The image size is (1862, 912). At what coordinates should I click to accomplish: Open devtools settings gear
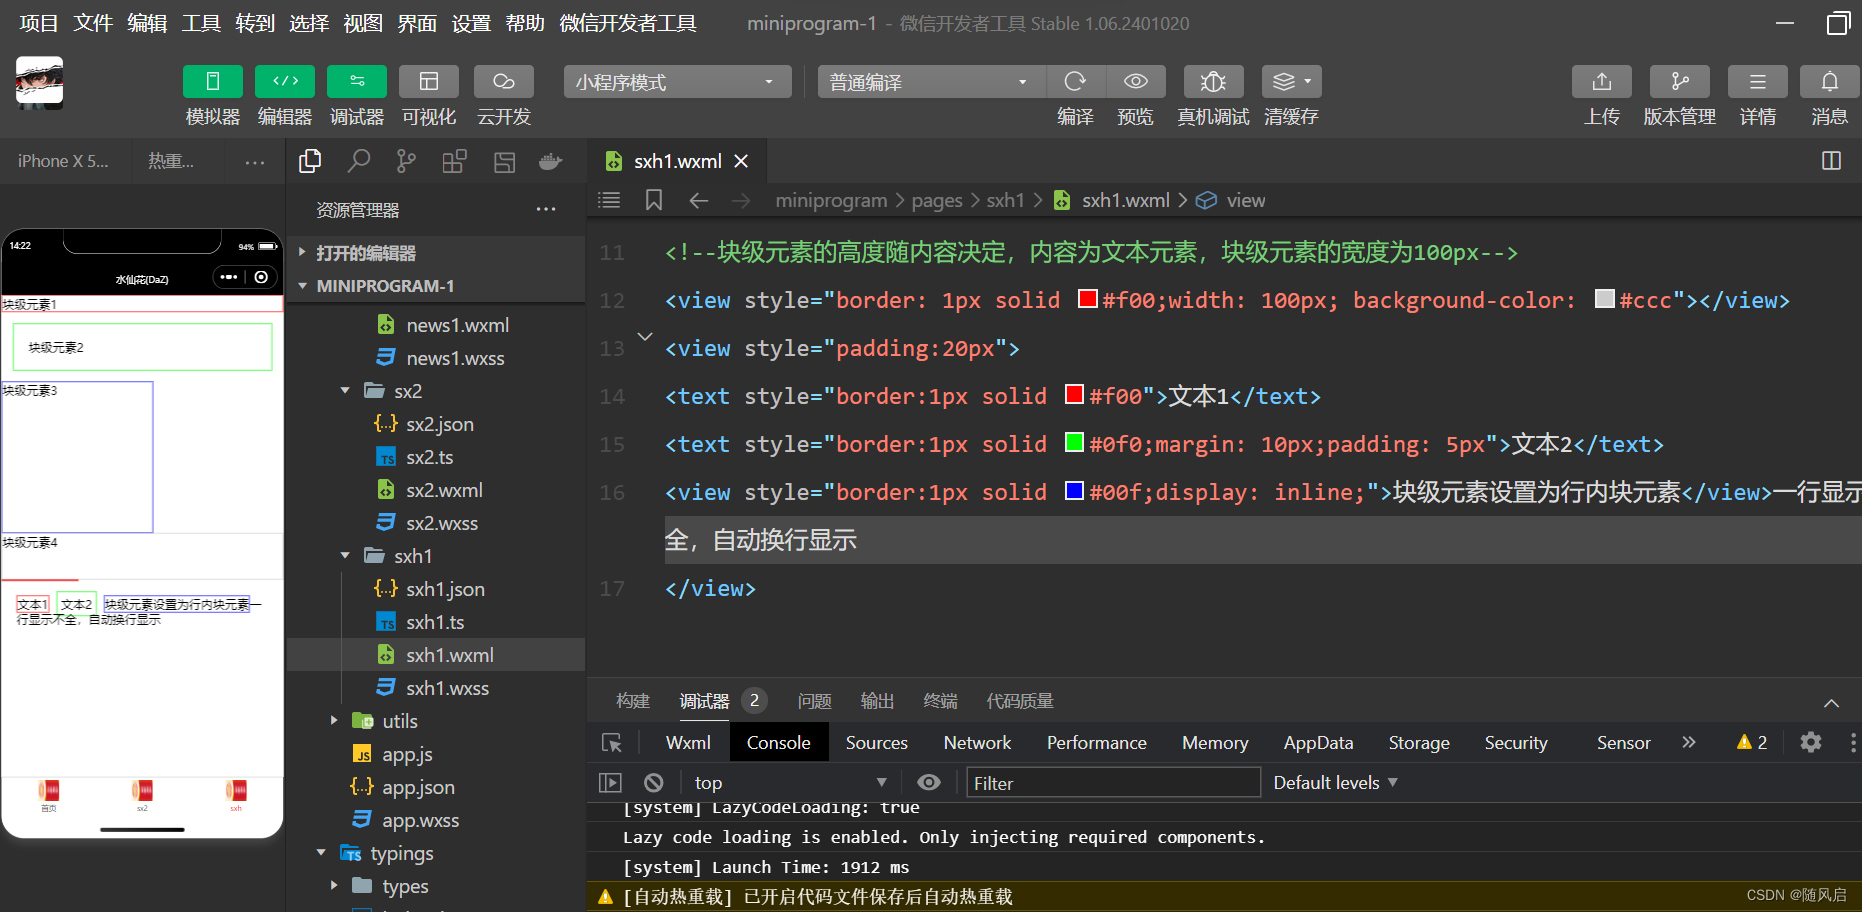pos(1811,742)
